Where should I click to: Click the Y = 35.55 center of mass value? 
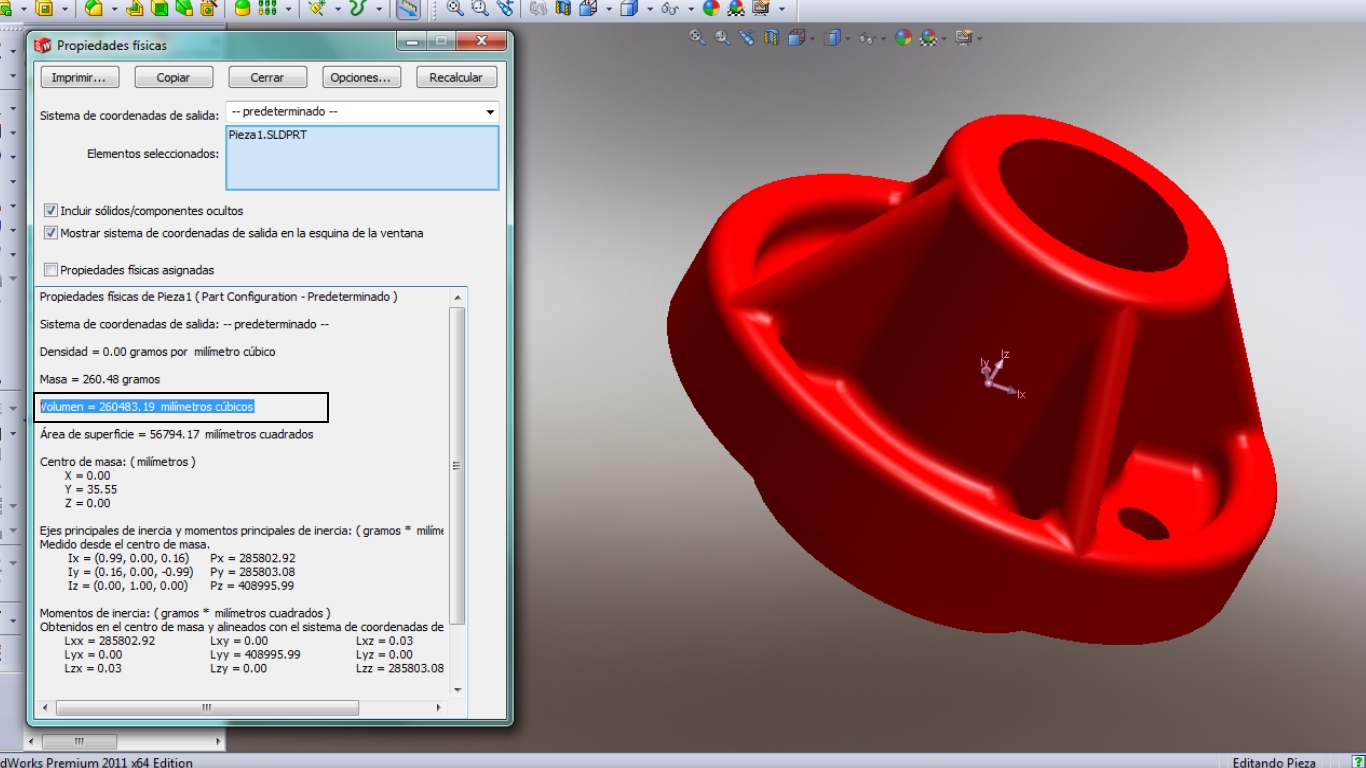pyautogui.click(x=91, y=490)
